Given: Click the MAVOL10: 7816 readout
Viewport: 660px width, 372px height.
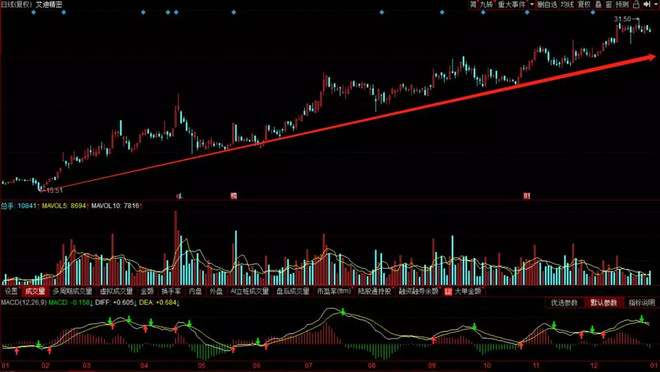Looking at the screenshot, I should (116, 206).
